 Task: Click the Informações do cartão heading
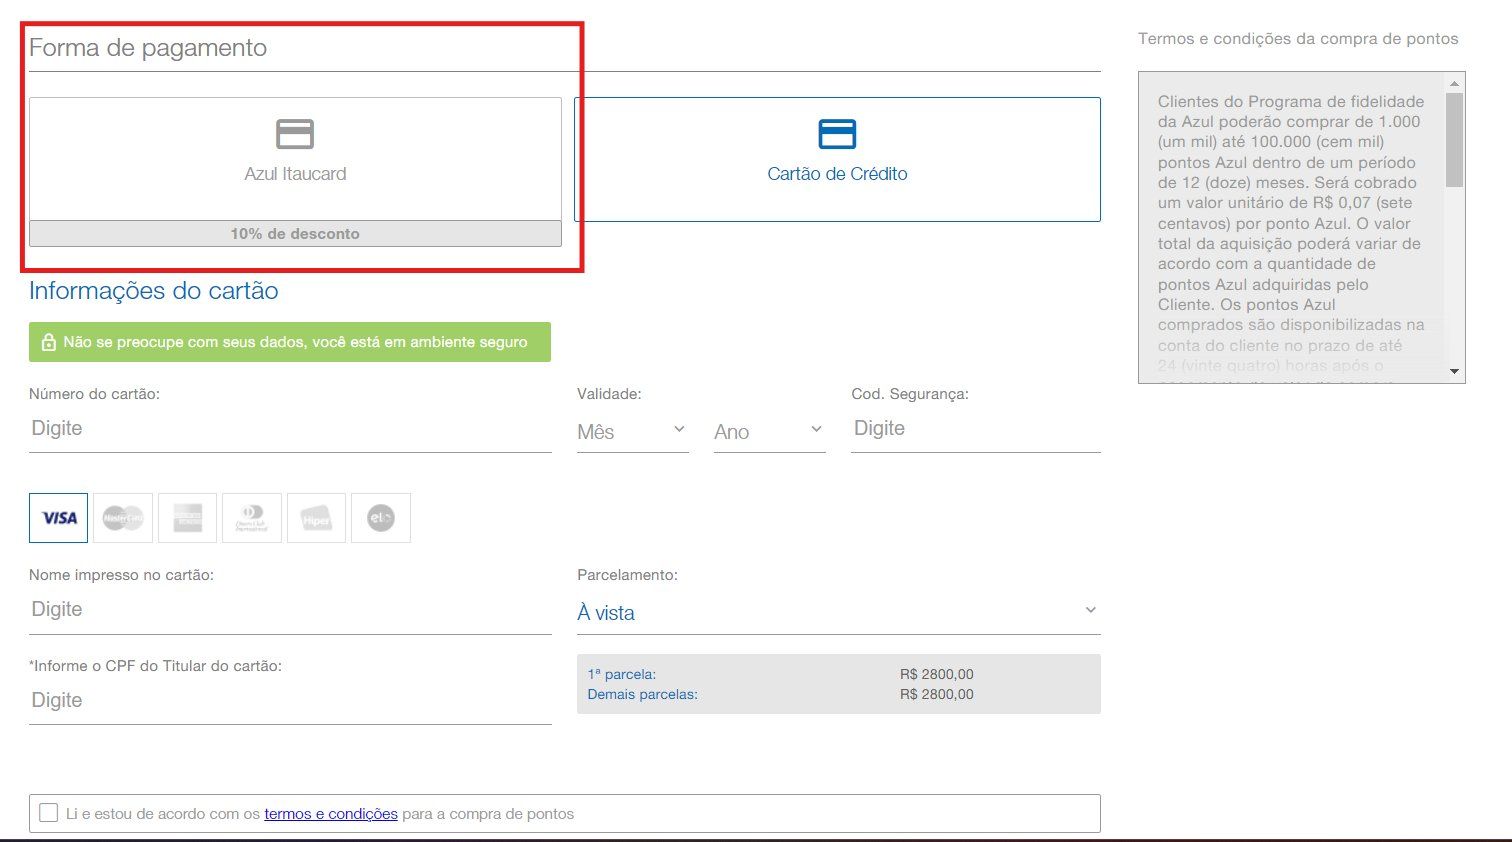point(154,291)
